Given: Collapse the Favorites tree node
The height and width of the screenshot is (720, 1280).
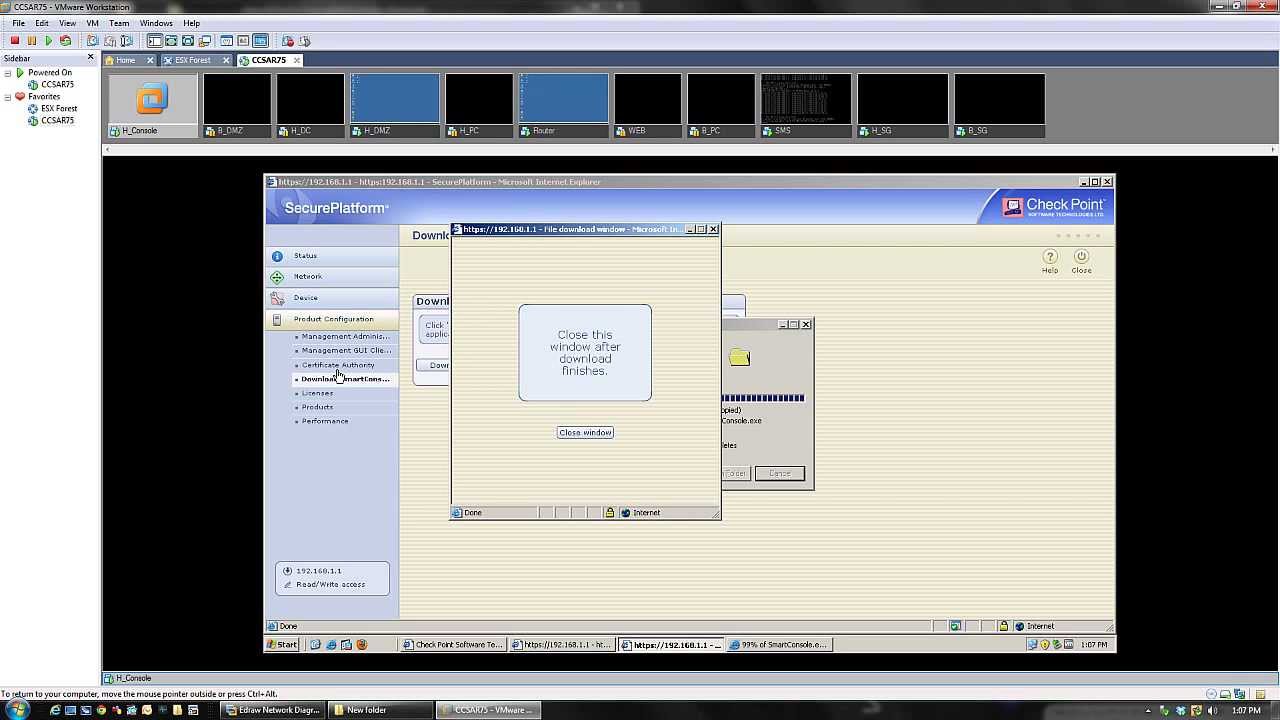Looking at the screenshot, I should [8, 97].
